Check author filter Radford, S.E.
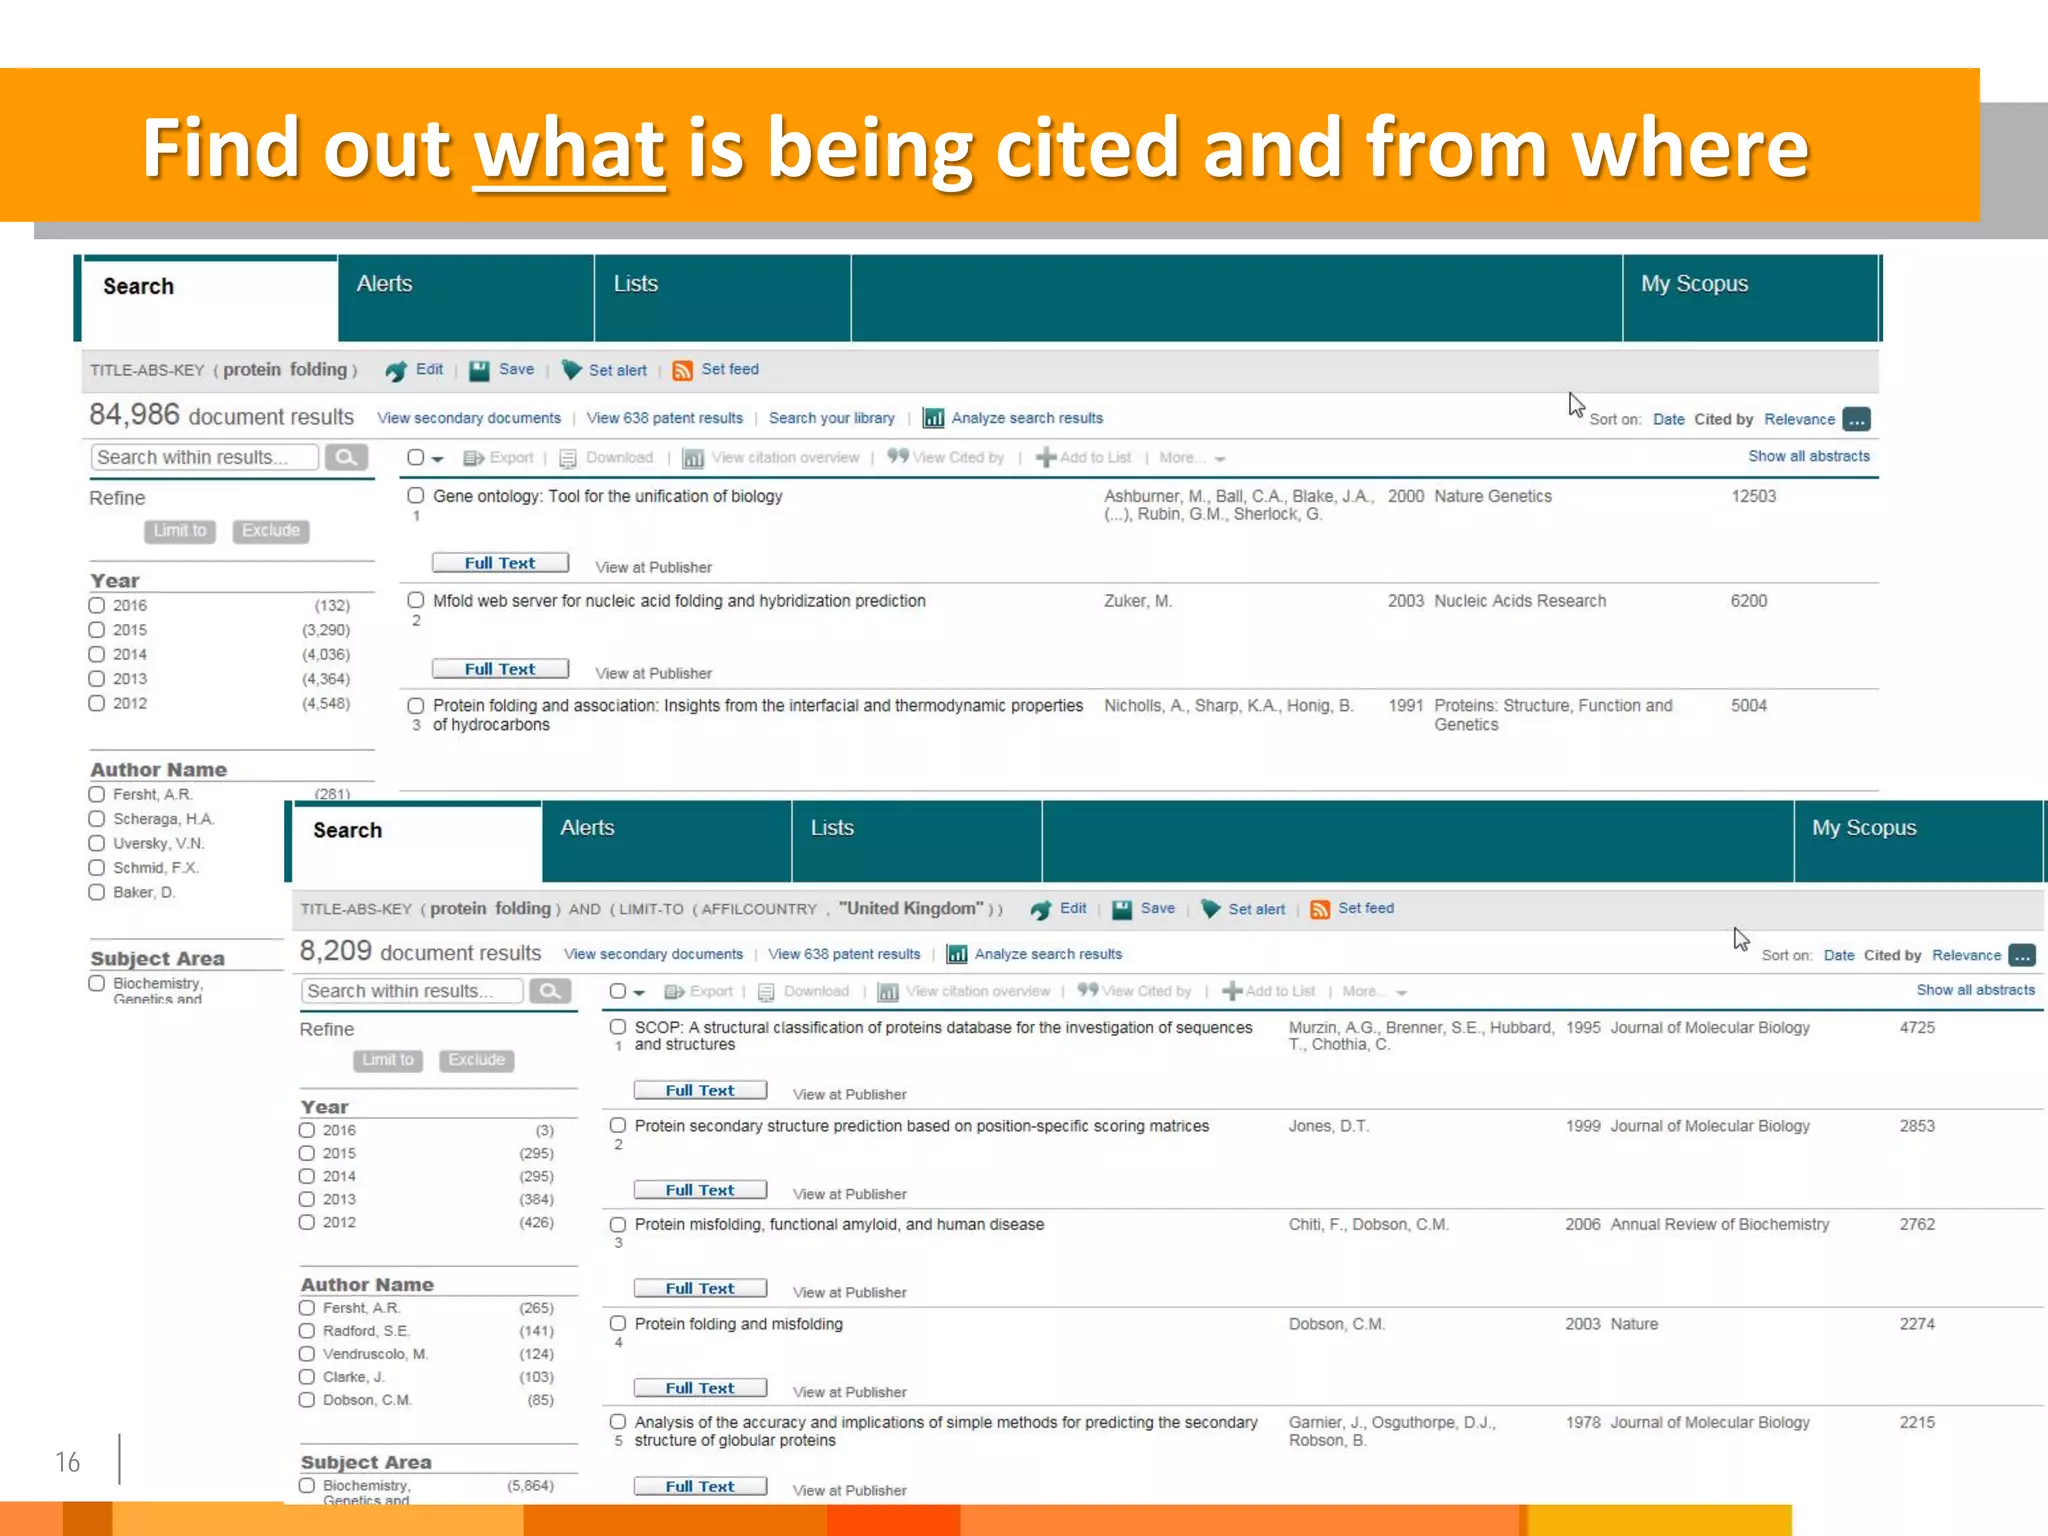This screenshot has height=1536, width=2048. click(307, 1331)
